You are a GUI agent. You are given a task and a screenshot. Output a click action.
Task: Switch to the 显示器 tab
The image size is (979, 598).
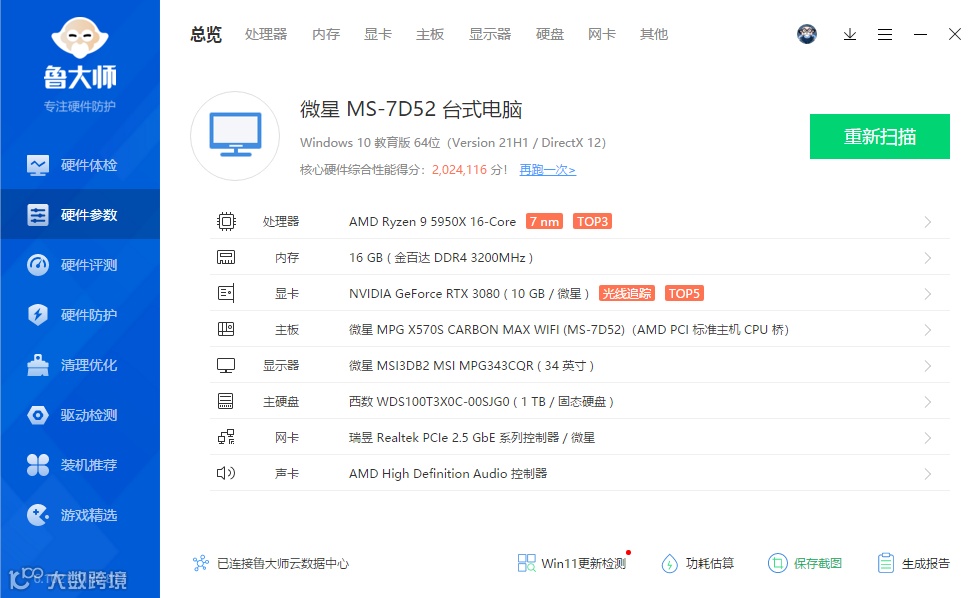(490, 34)
